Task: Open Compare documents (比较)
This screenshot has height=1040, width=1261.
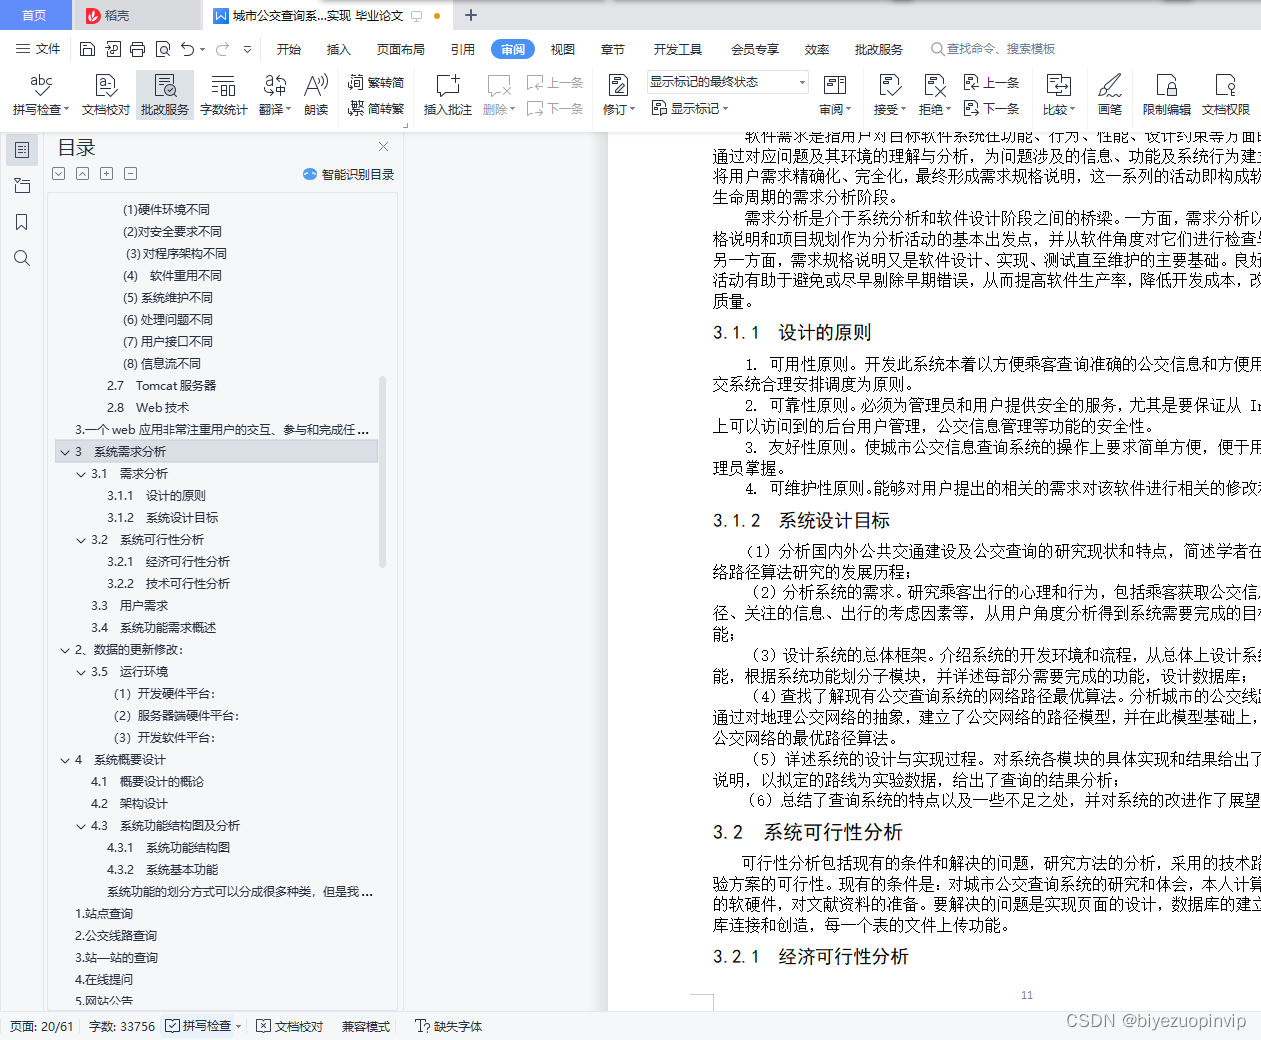Action: (x=1059, y=94)
